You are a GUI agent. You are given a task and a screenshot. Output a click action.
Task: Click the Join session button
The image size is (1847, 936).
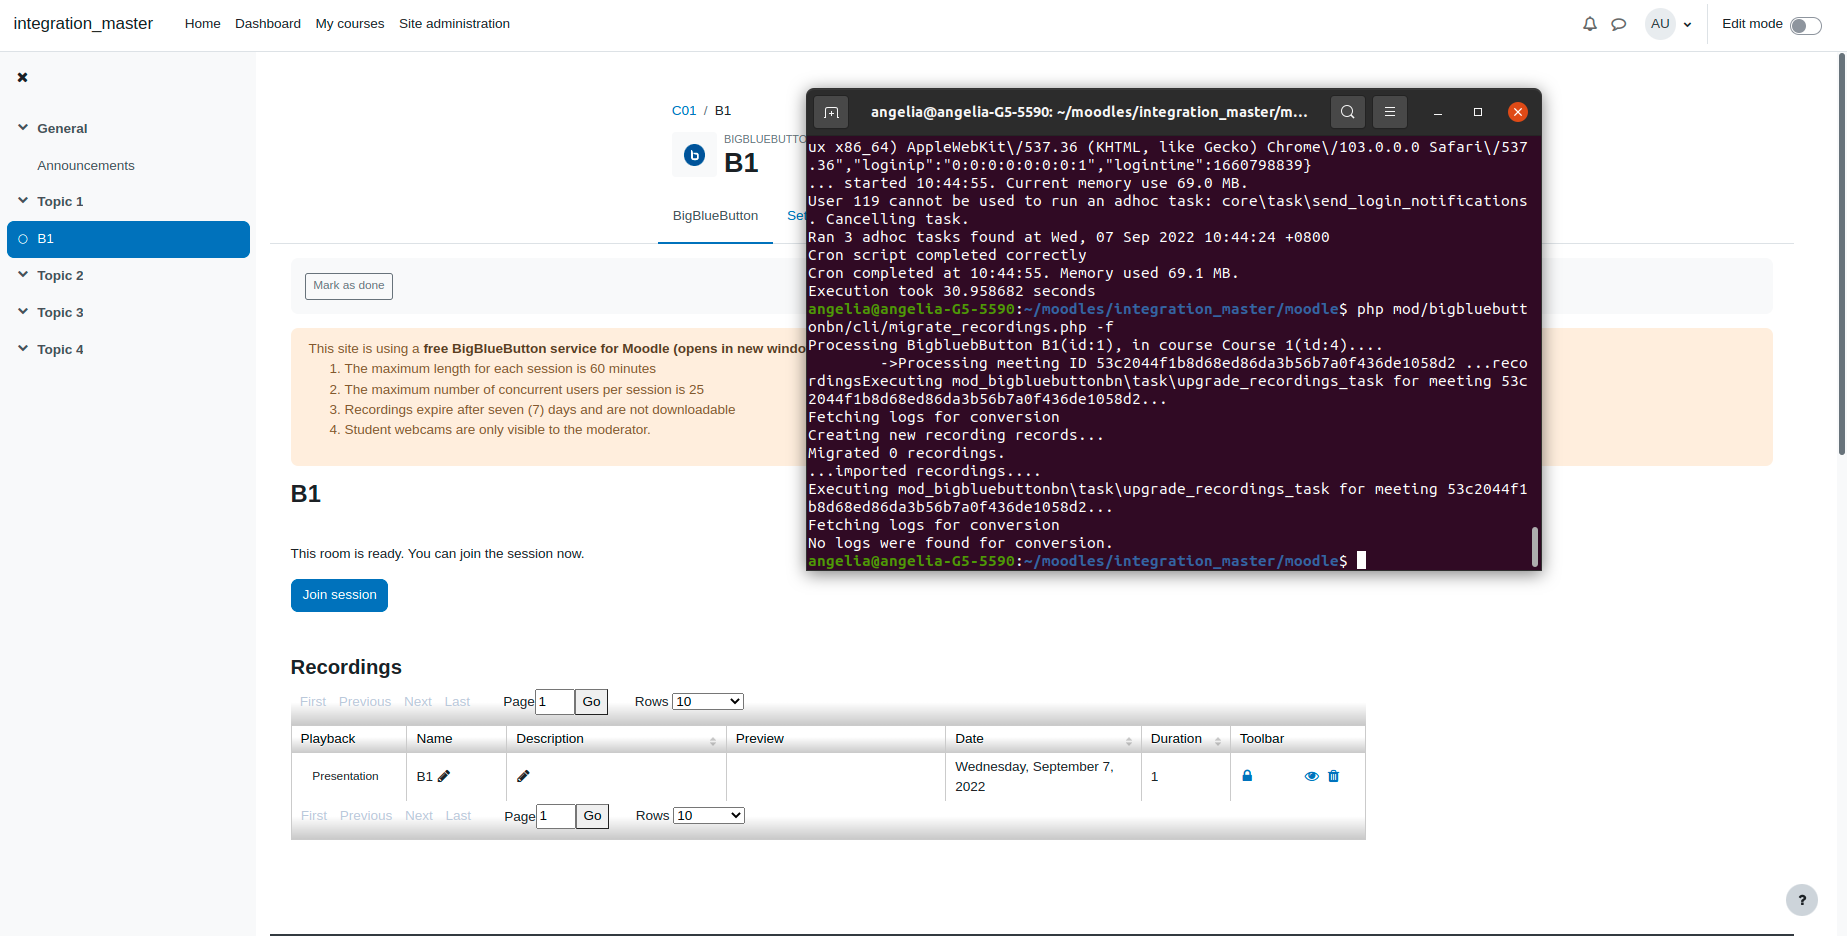[x=339, y=595]
